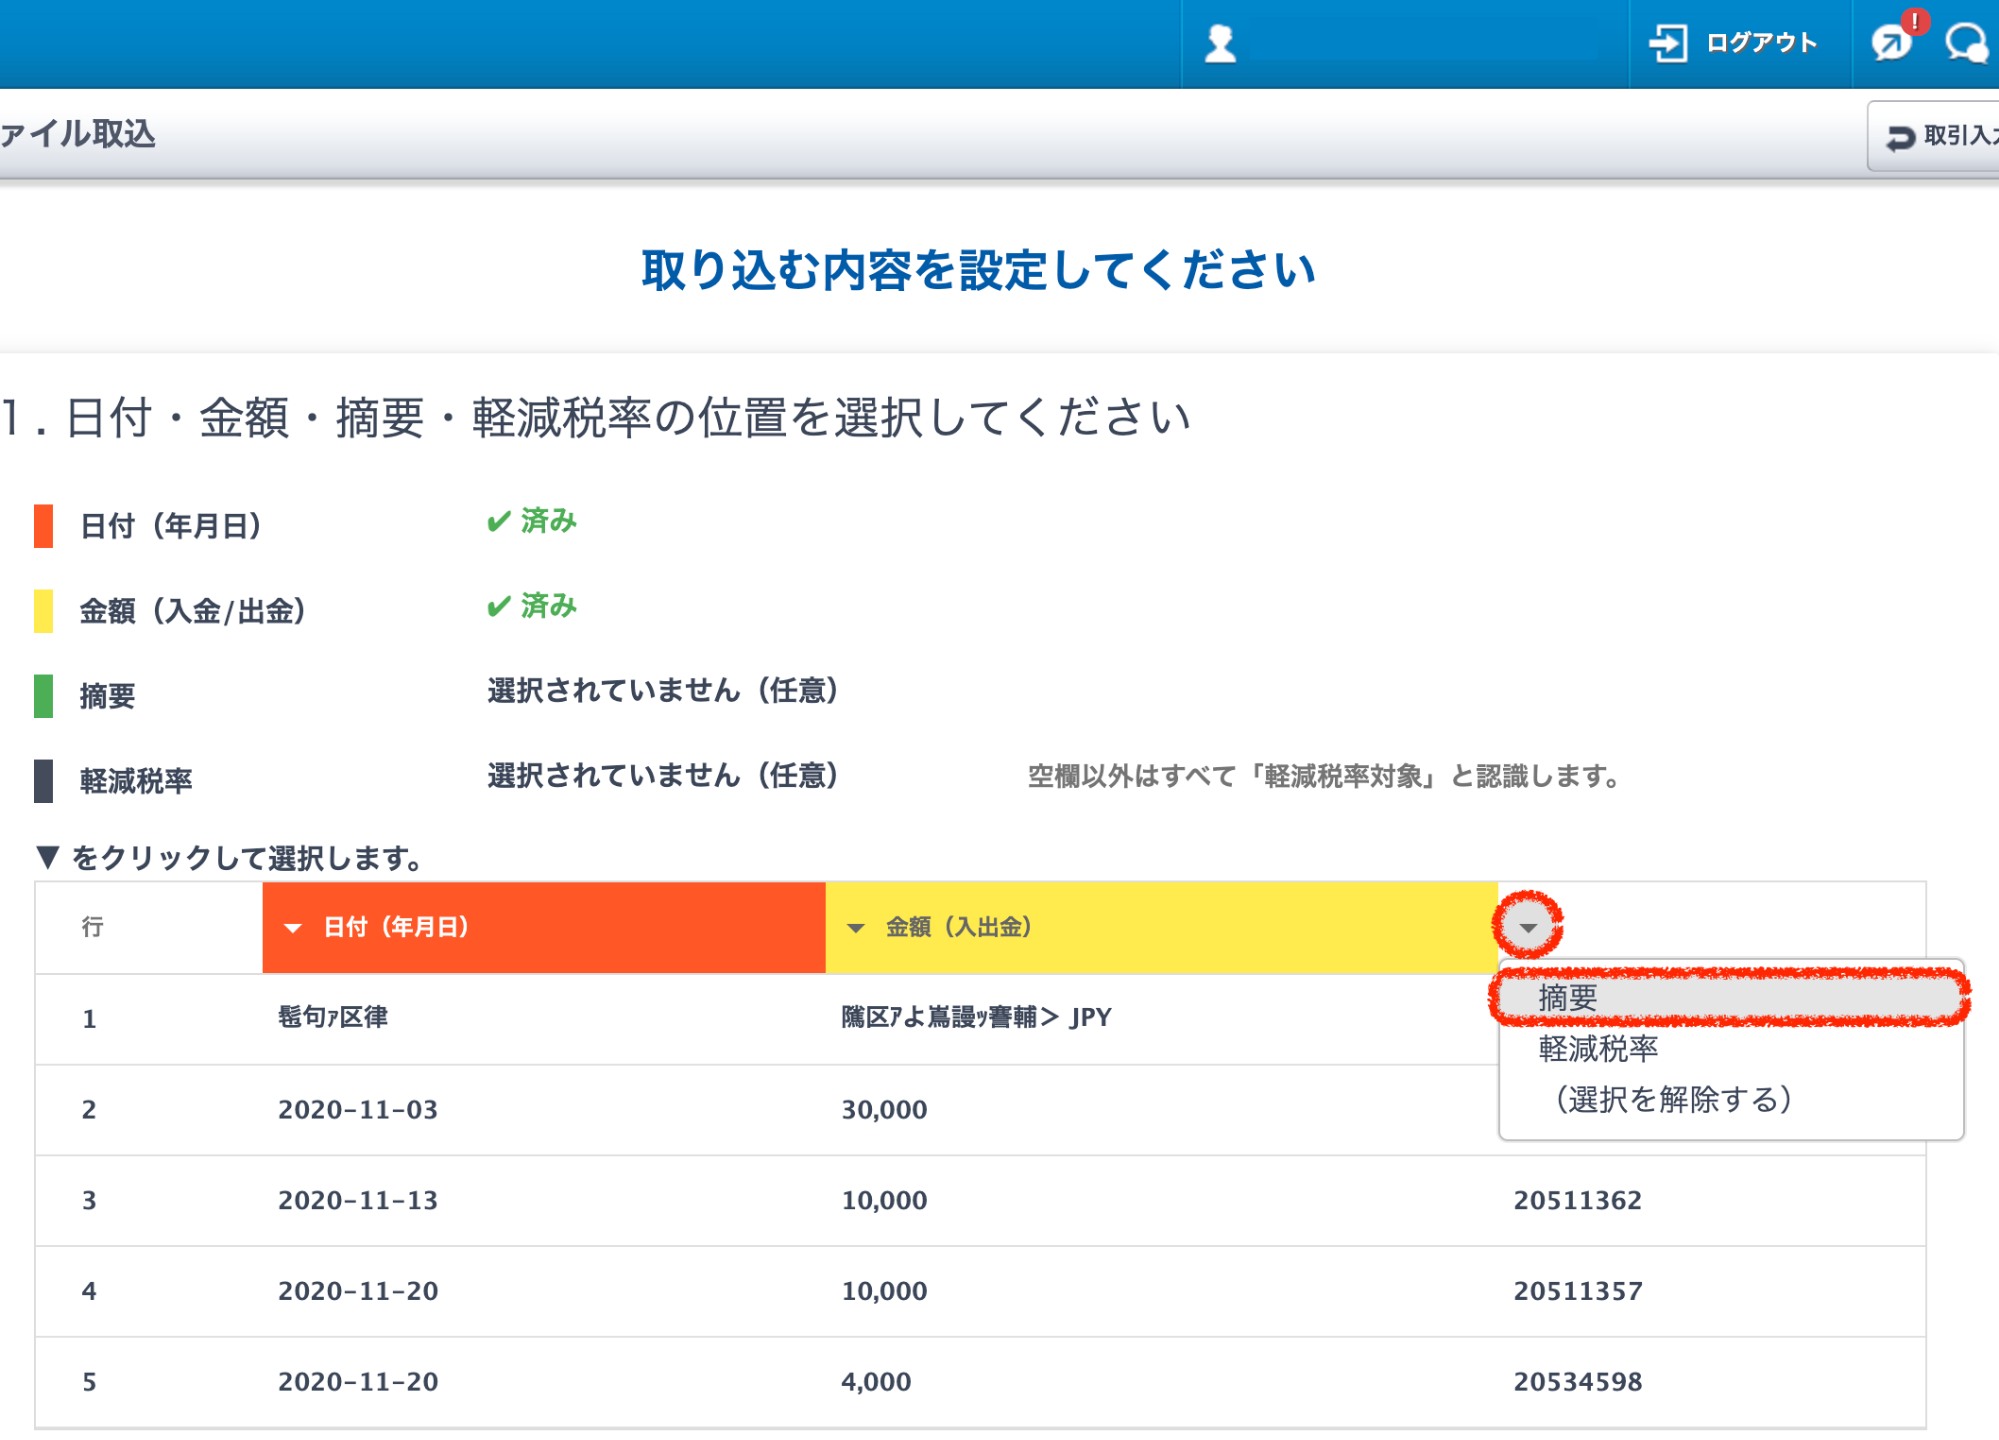Screen dimensions: 1999x1440
Task: Click the user profile icon
Action: click(1220, 44)
